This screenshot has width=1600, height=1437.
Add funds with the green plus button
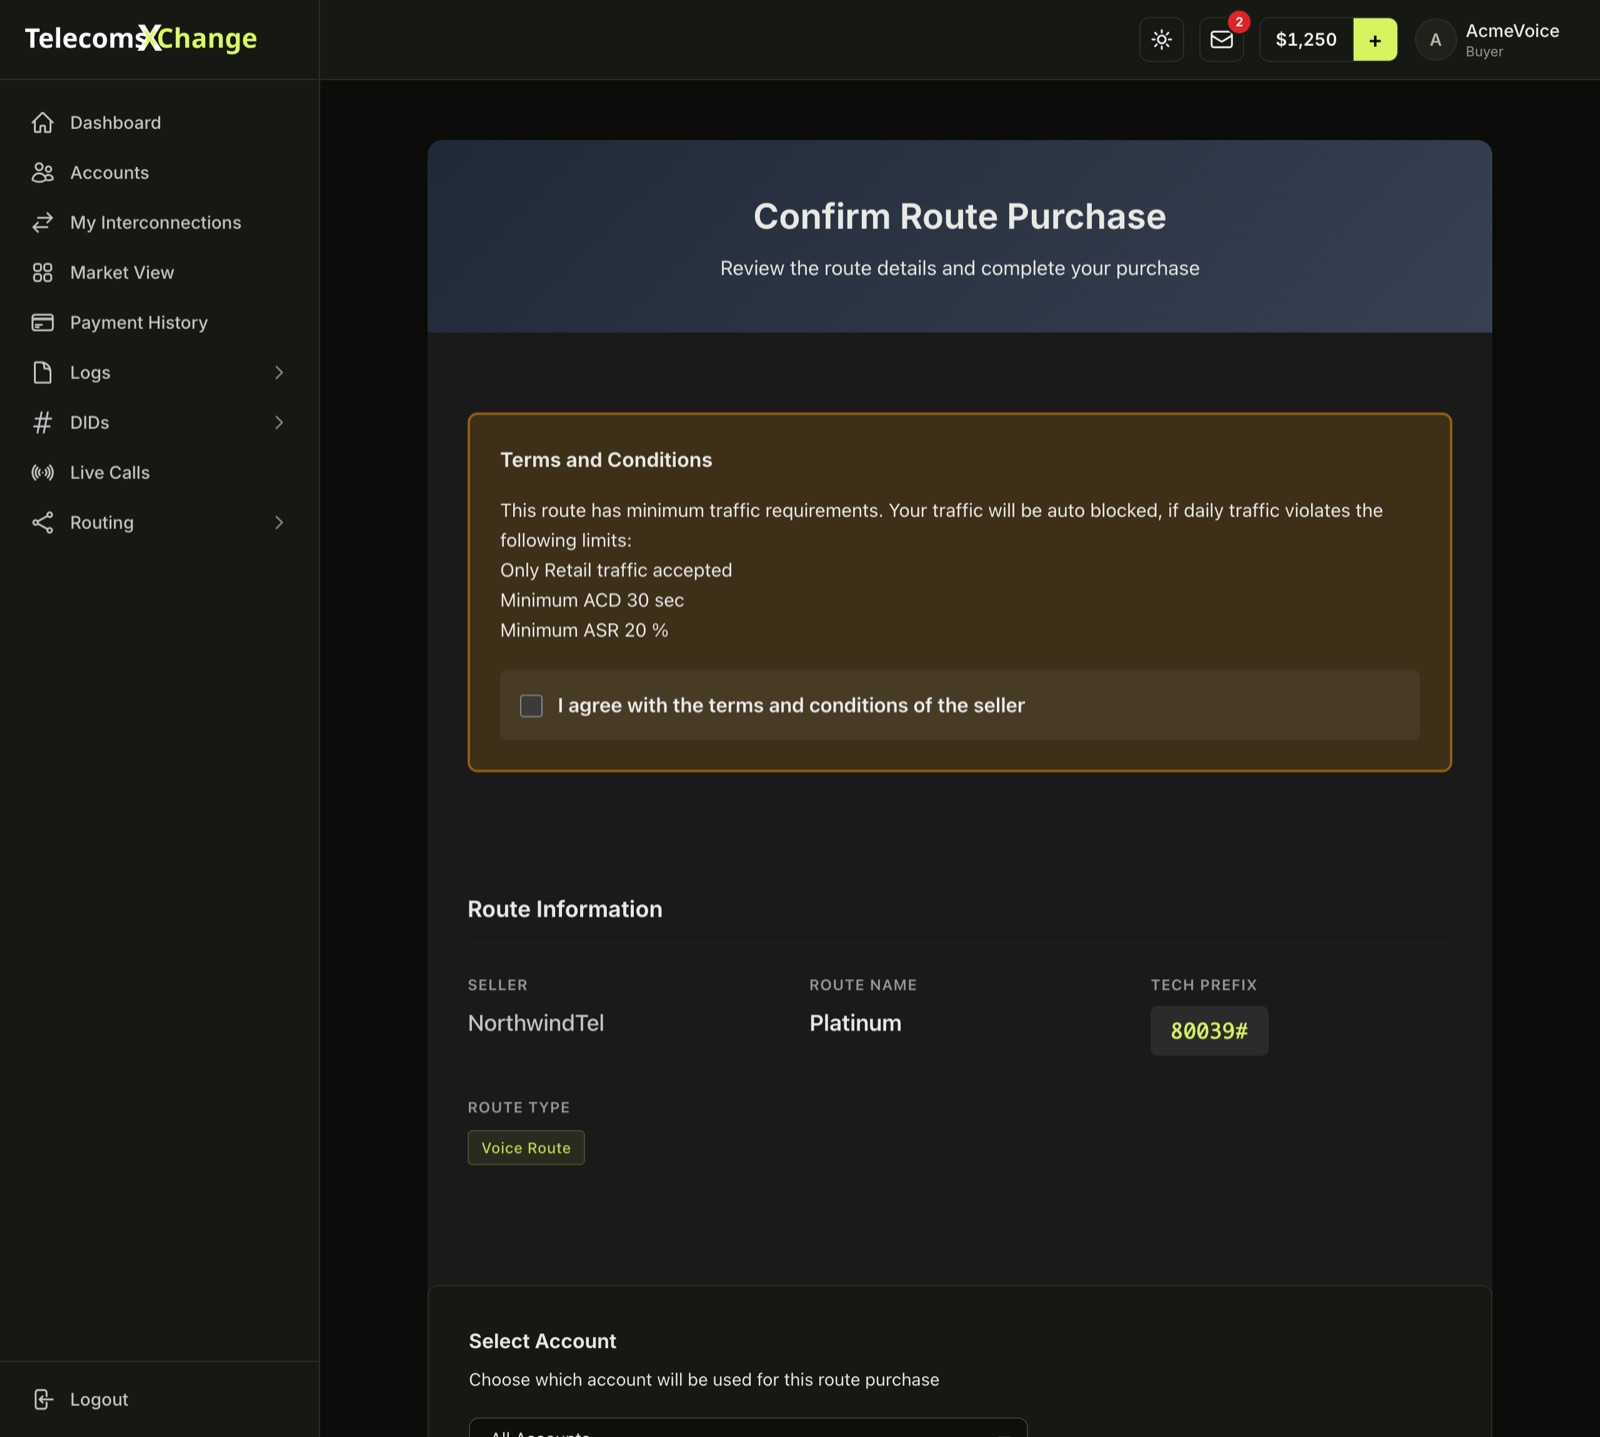(x=1375, y=40)
